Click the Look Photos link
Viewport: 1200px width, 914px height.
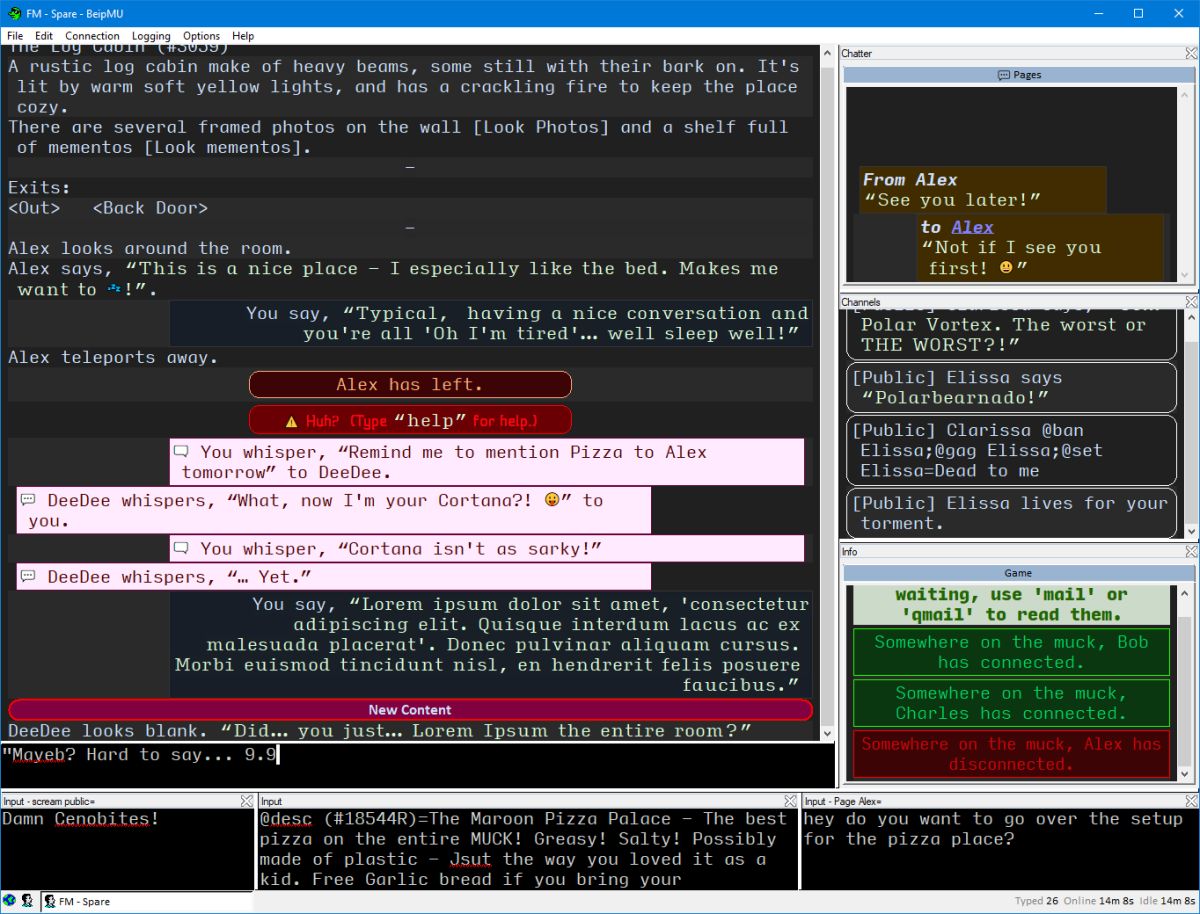(x=541, y=127)
